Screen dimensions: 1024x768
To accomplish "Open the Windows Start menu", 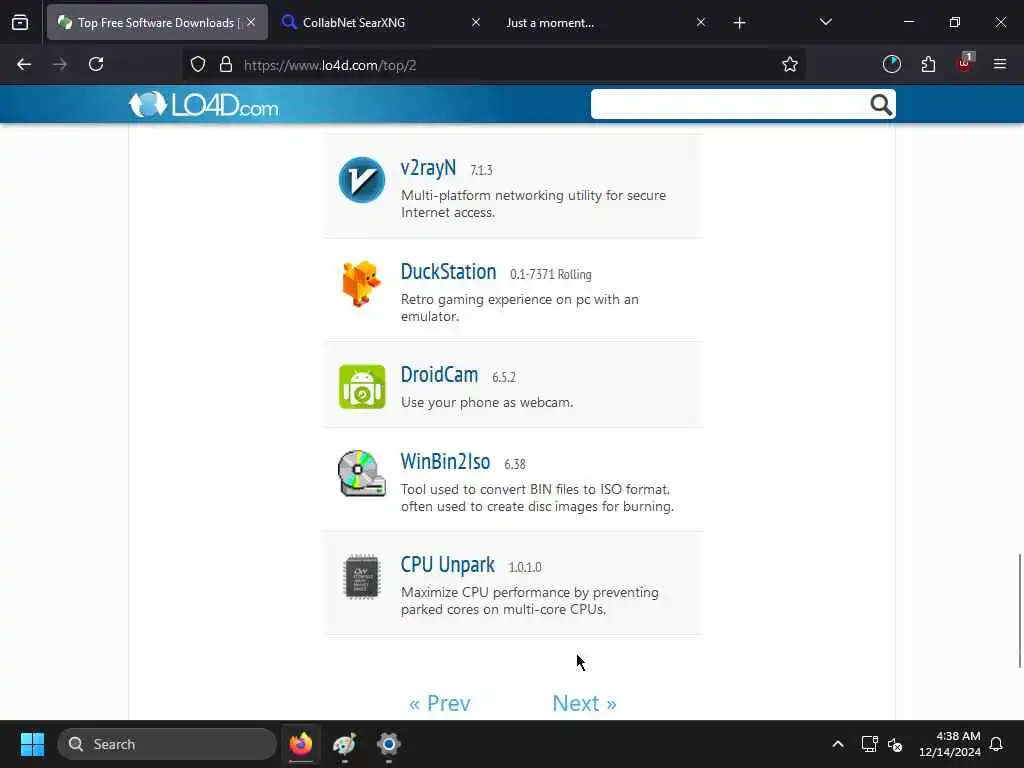I will pyautogui.click(x=32, y=744).
